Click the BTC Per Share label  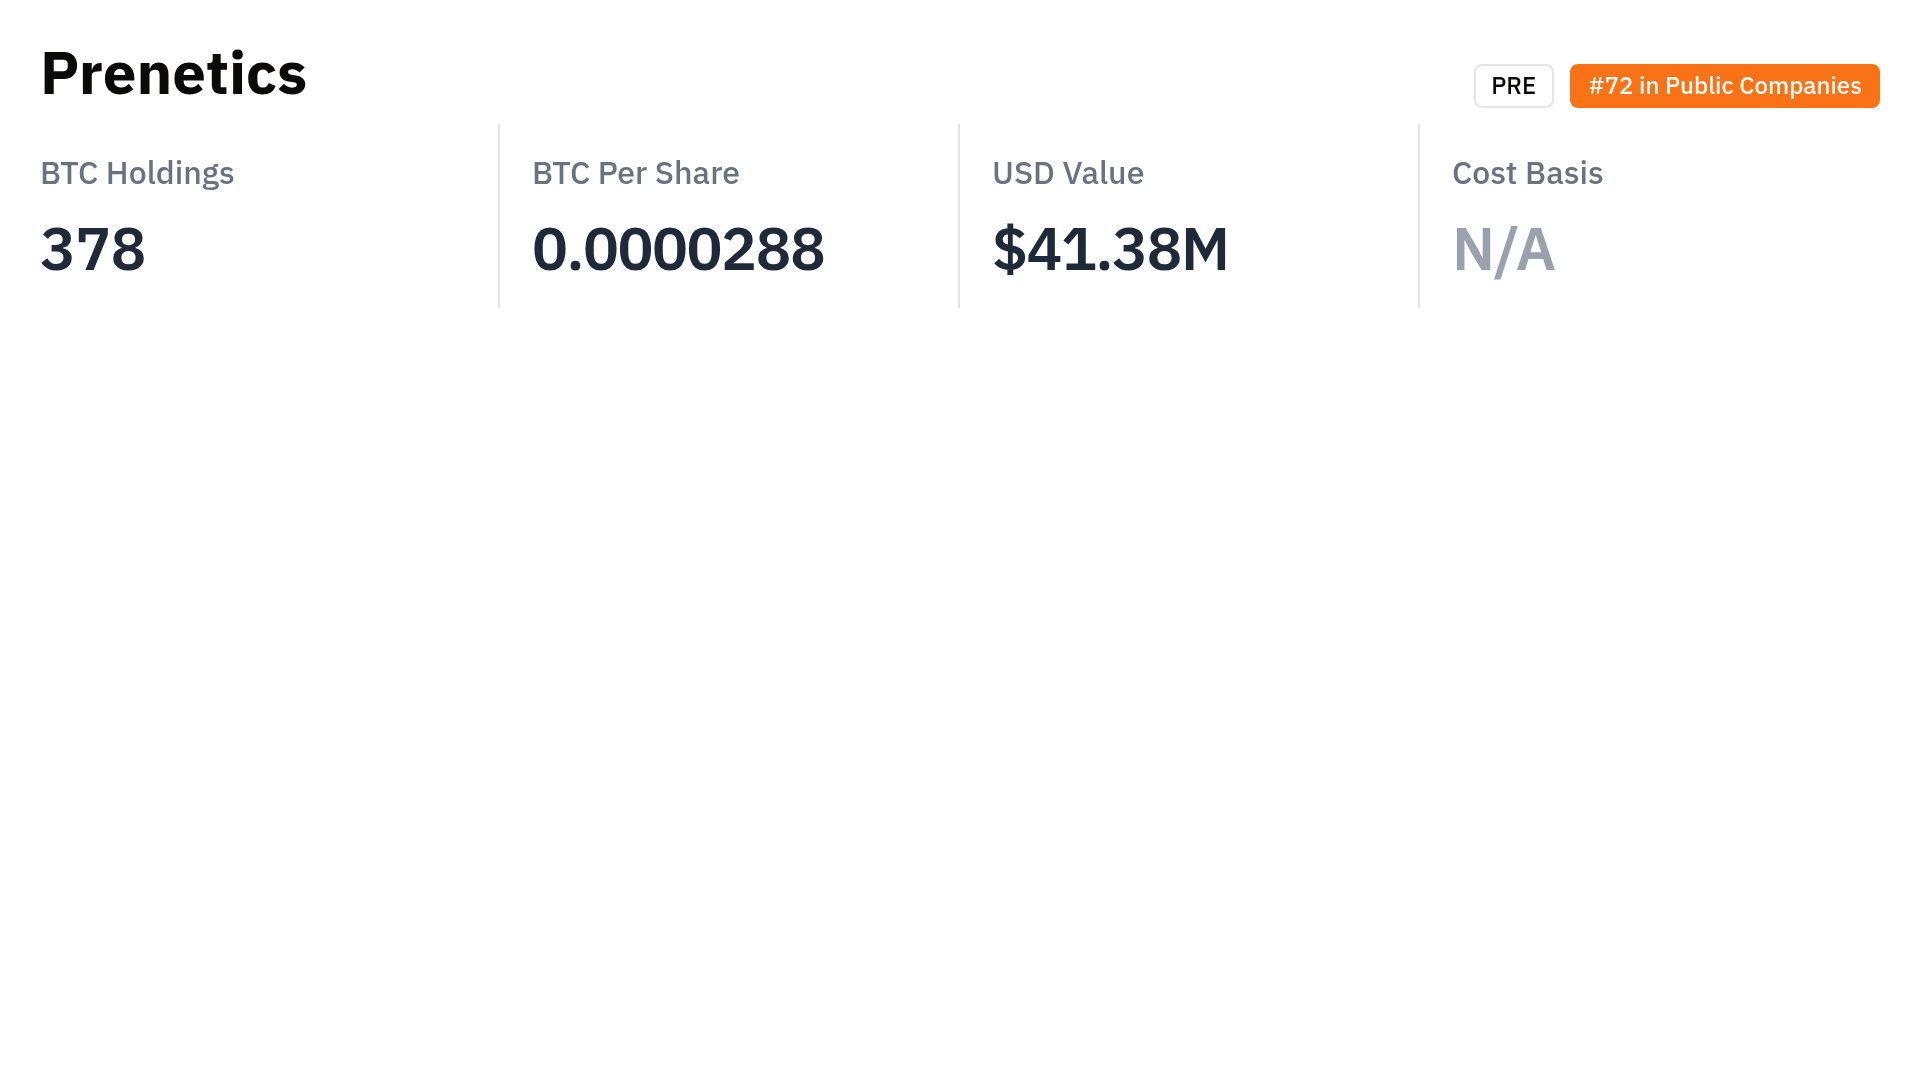pos(635,173)
